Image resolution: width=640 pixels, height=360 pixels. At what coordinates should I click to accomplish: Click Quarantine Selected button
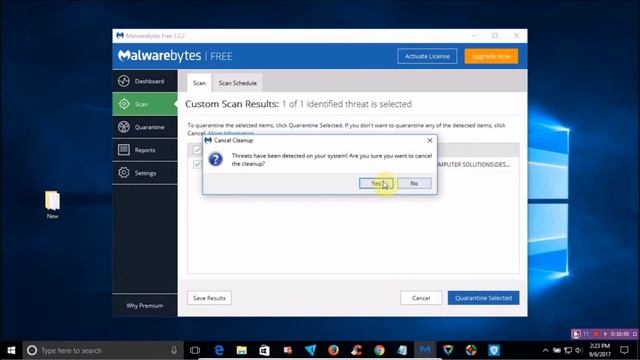483,298
